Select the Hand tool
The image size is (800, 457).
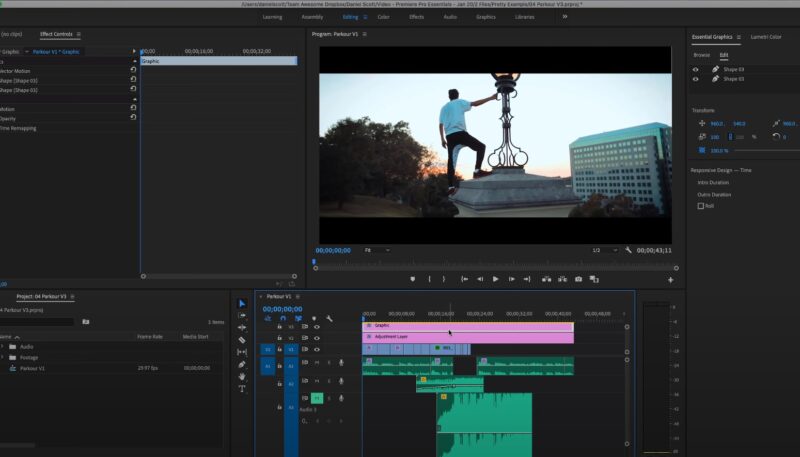click(242, 376)
